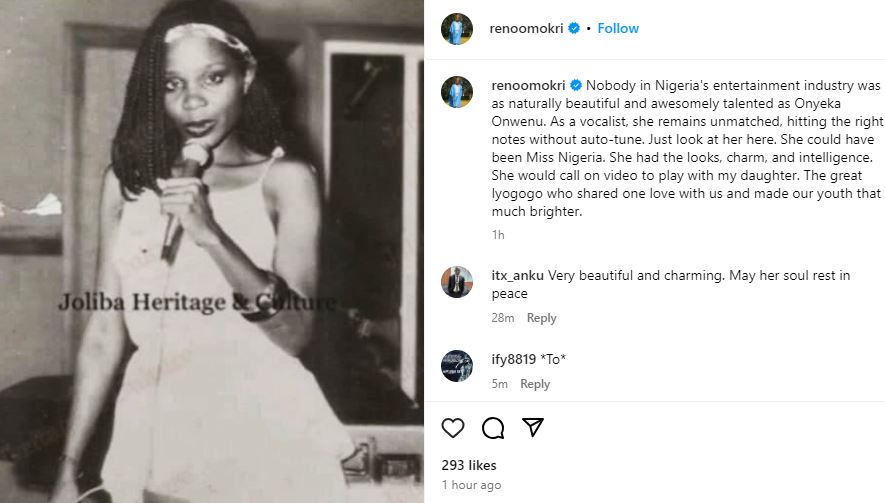Visit itx_anku's profile via username
885x503 pixels.
point(519,275)
